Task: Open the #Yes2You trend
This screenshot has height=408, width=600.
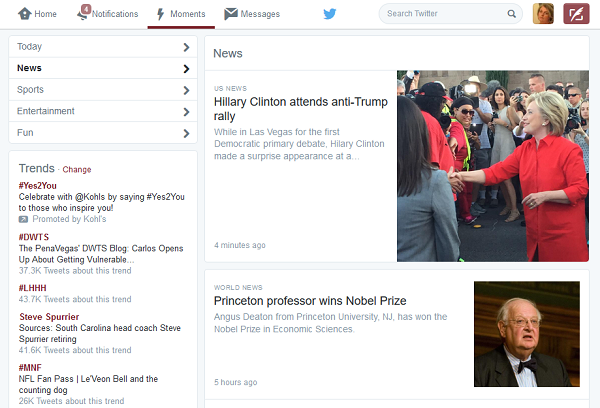Action: click(38, 186)
